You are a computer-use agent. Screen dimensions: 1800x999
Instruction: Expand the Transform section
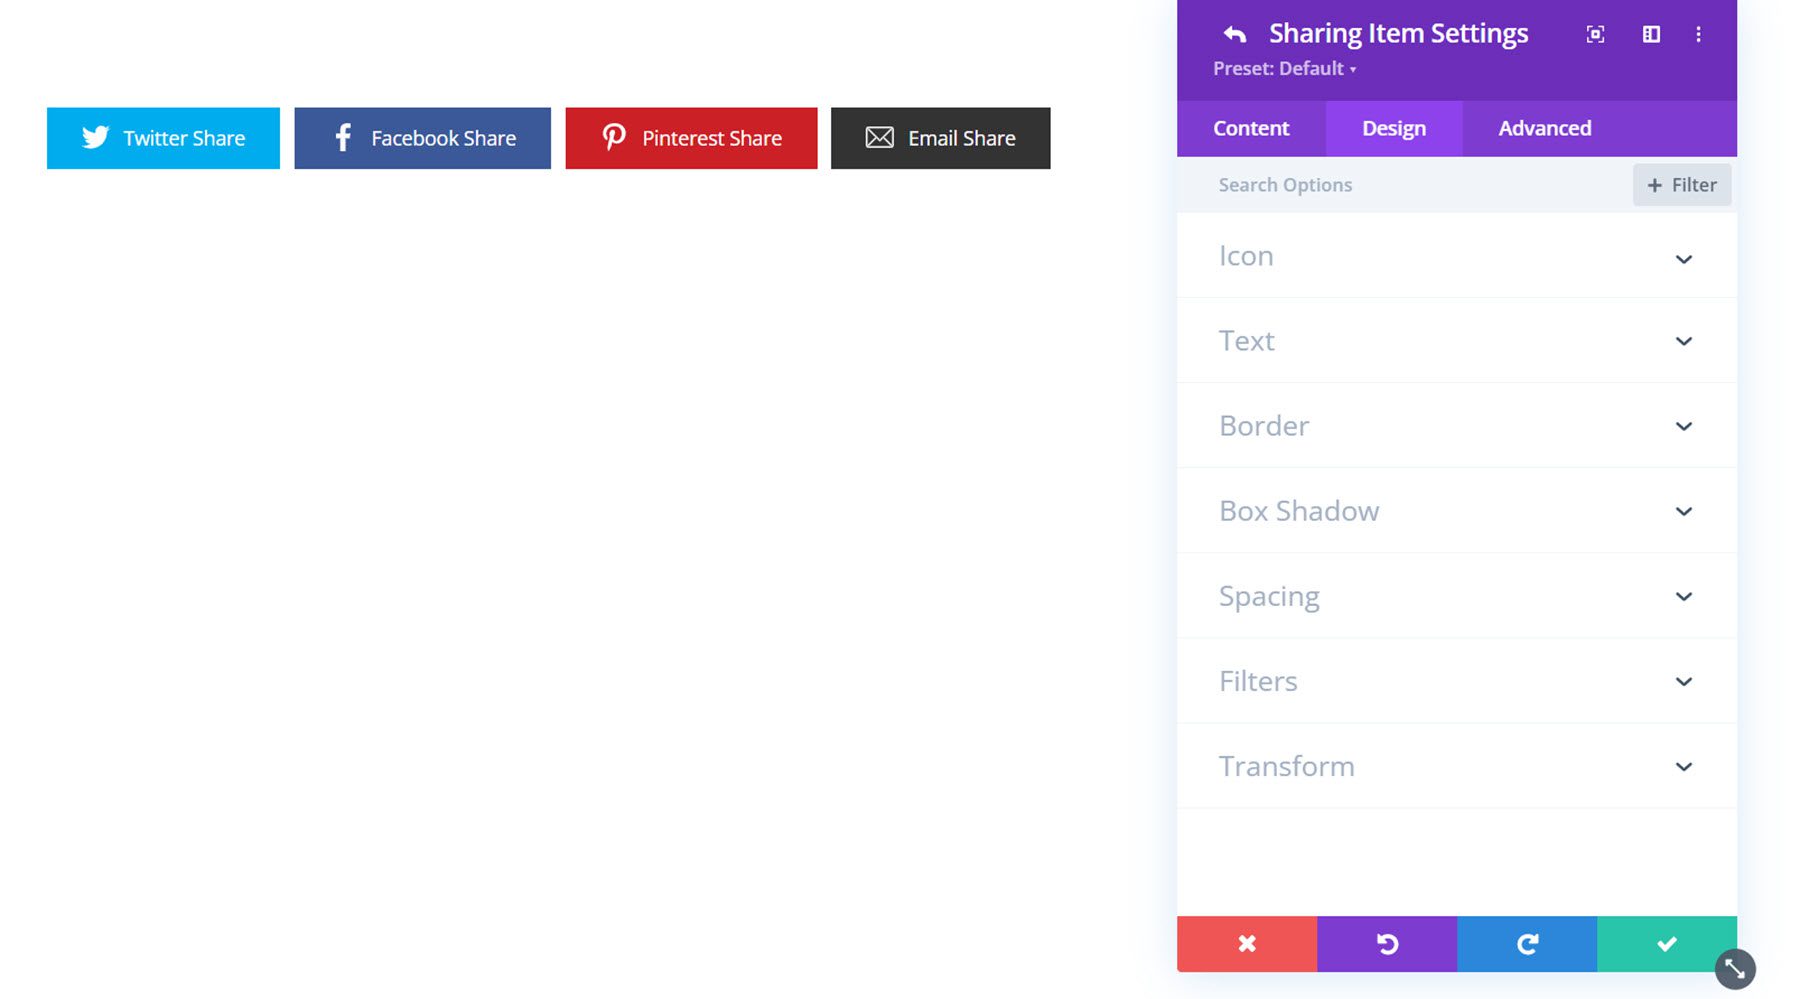coord(1456,766)
